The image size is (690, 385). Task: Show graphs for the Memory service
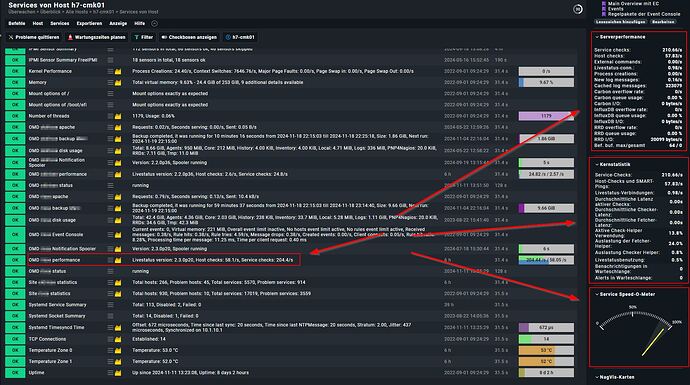pos(118,82)
